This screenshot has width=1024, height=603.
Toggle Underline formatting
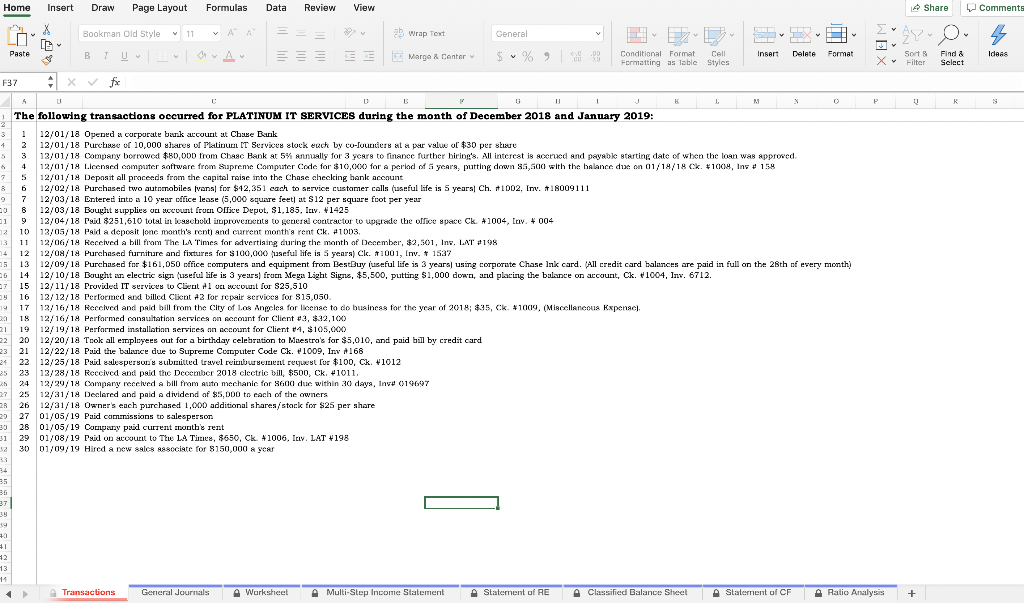(x=124, y=57)
